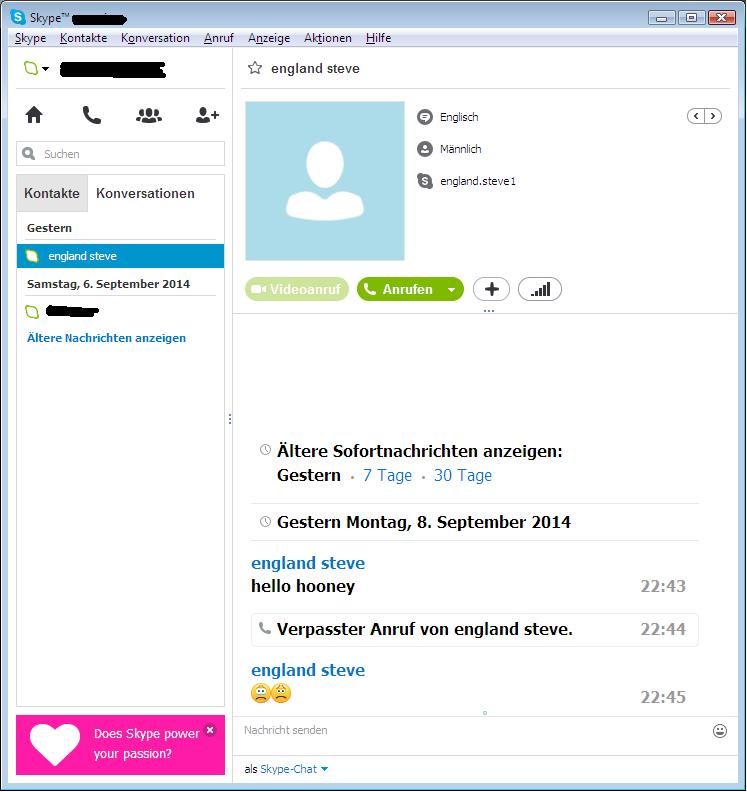
Task: Select england steve conversation in list
Action: 120,256
